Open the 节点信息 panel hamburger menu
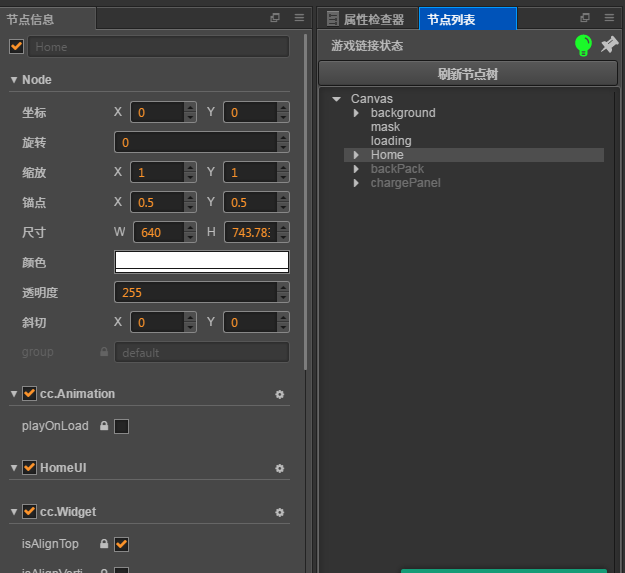625x573 pixels. point(299,18)
